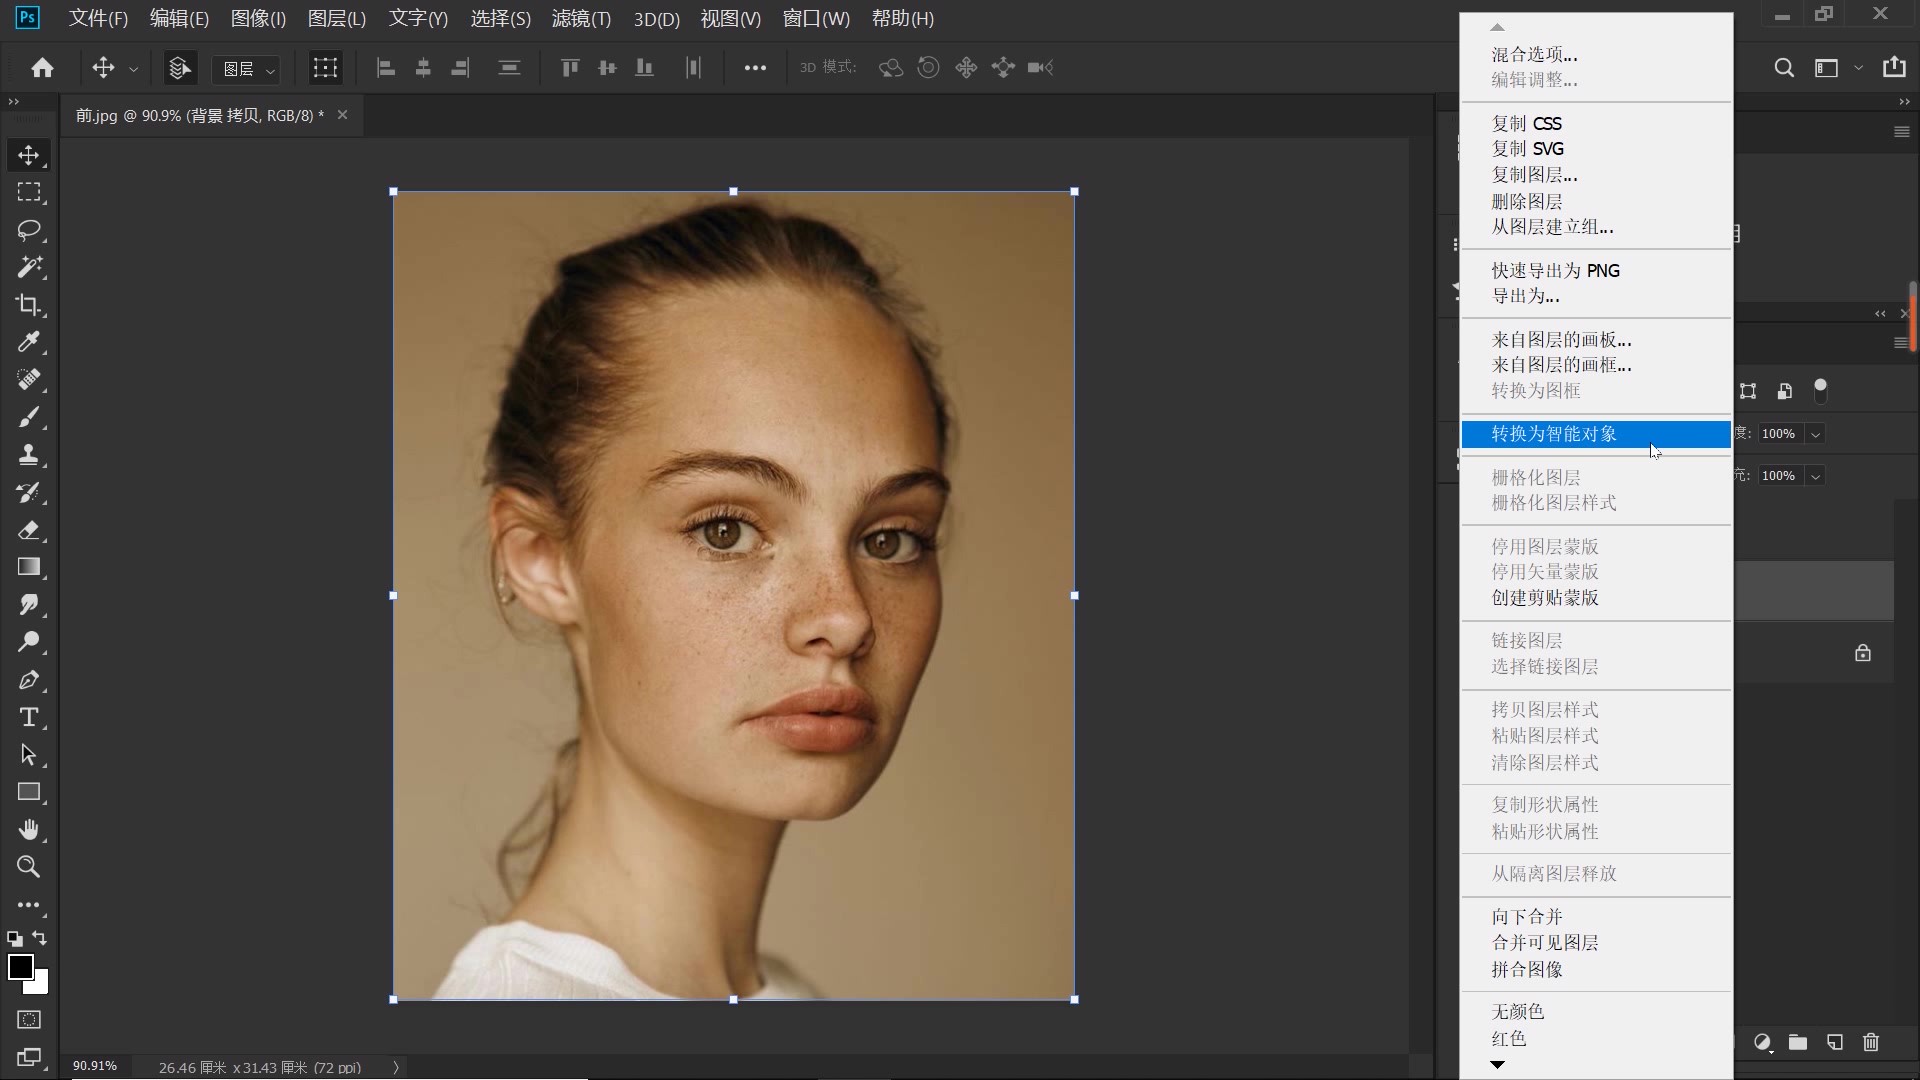Toggle show transform controls in options bar
Screen dimensions: 1920x1080
(325, 68)
